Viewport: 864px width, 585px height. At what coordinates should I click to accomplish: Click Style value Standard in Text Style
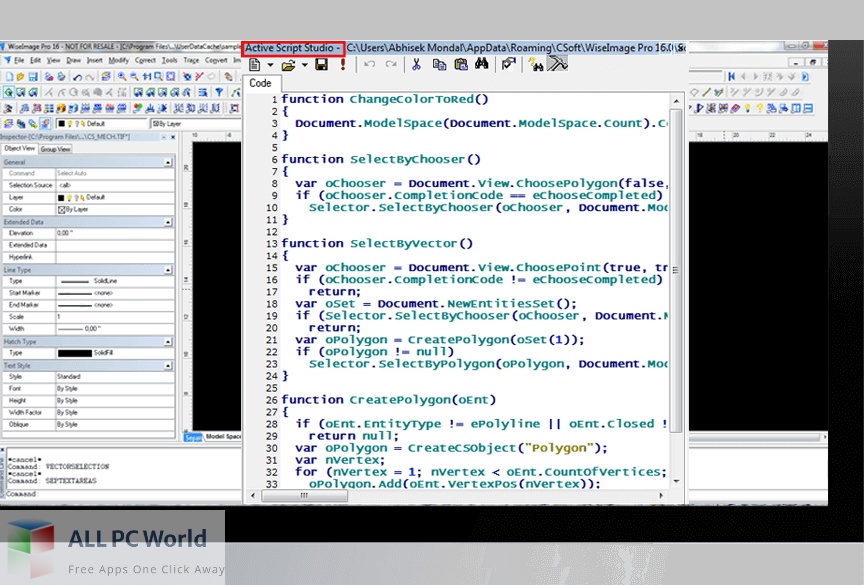(115, 377)
